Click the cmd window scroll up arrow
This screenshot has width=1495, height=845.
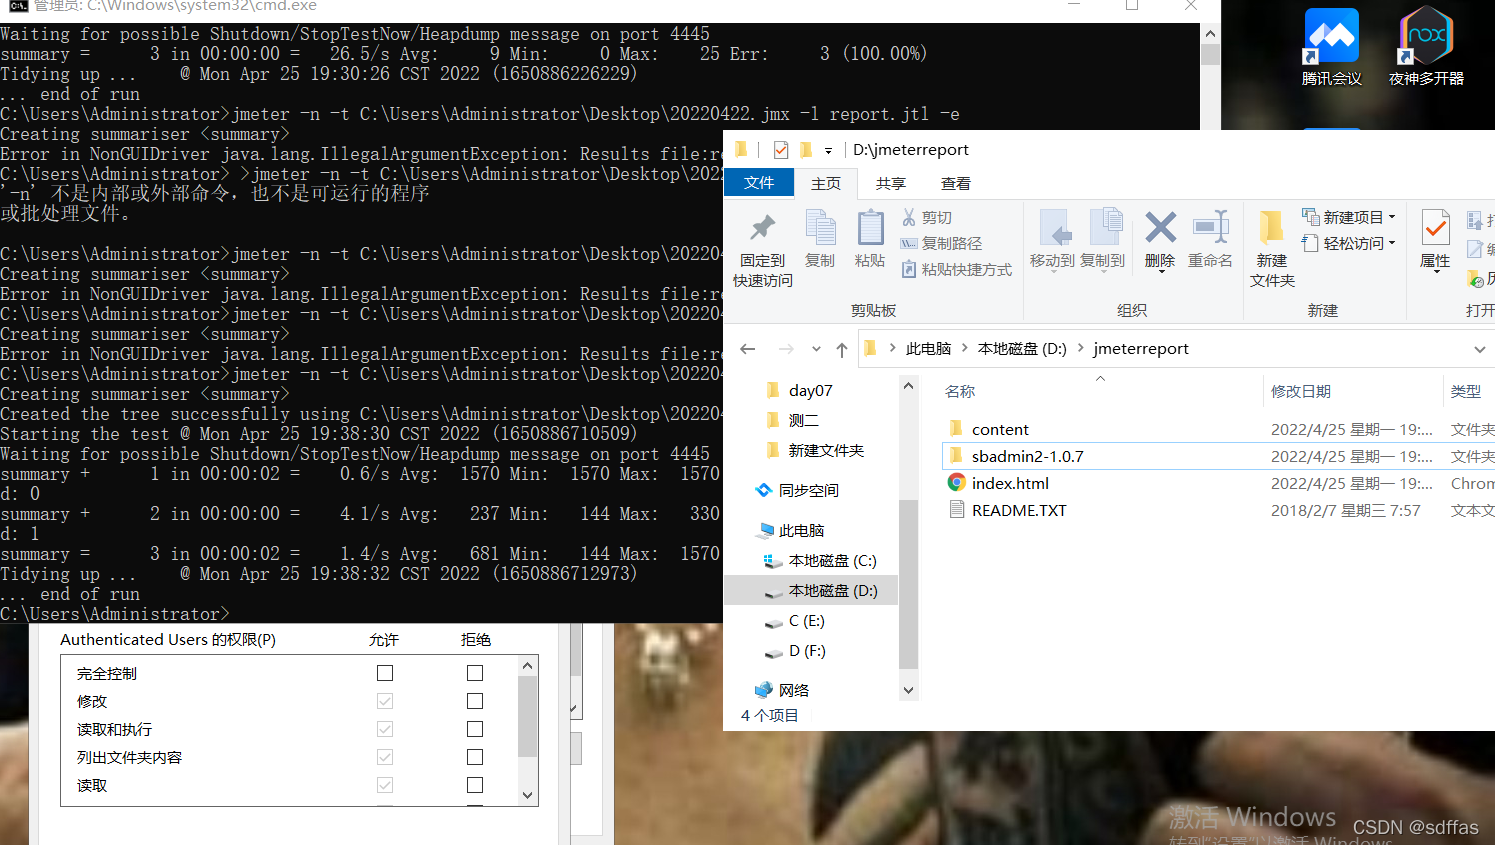click(x=1210, y=32)
